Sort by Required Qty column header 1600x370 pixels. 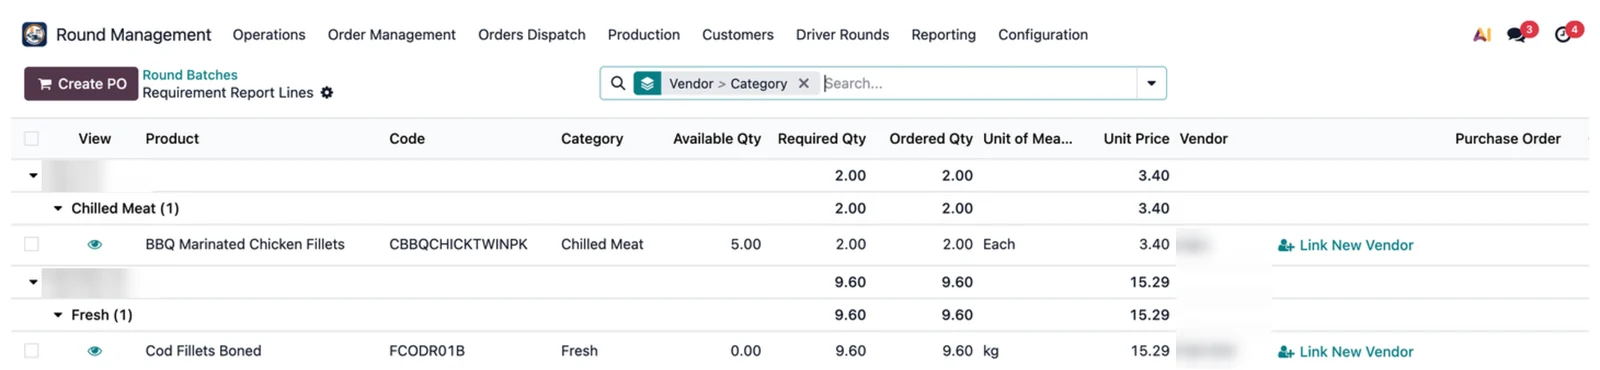click(x=822, y=139)
